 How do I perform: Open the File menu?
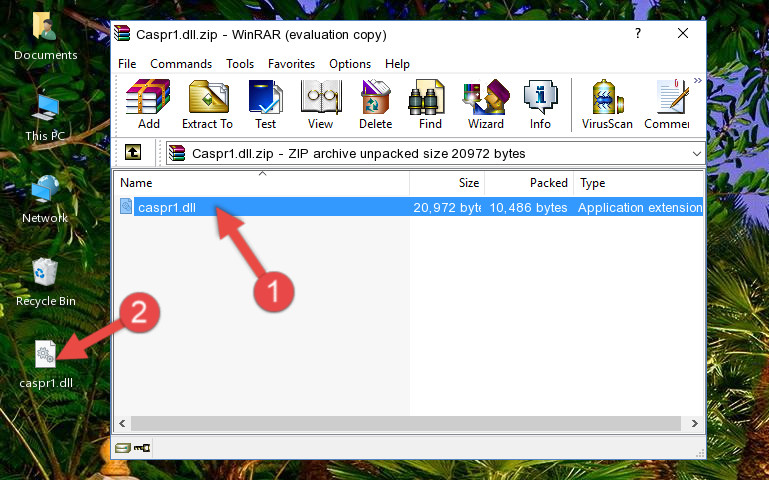(x=127, y=64)
